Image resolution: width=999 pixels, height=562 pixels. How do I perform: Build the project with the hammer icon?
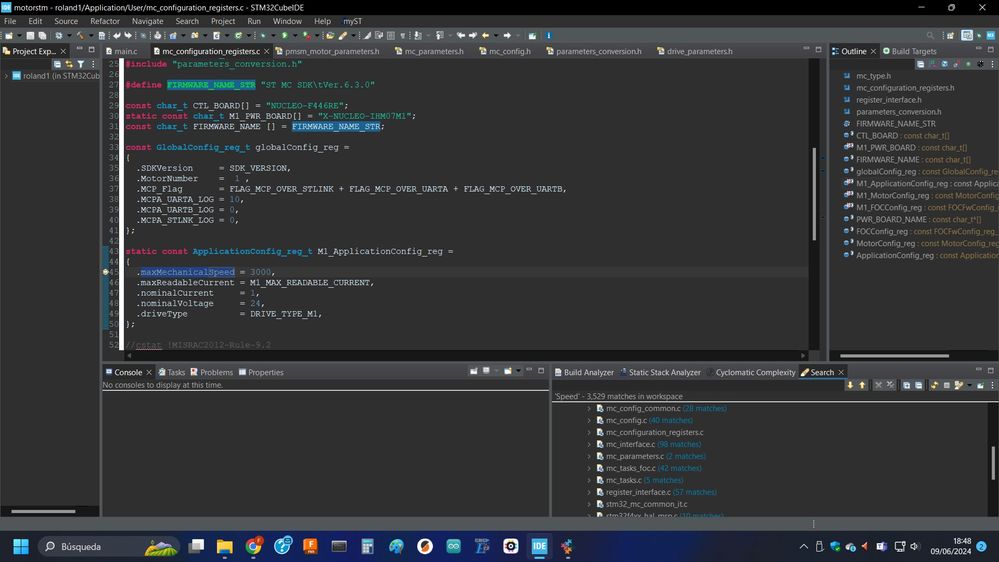pyautogui.click(x=80, y=36)
